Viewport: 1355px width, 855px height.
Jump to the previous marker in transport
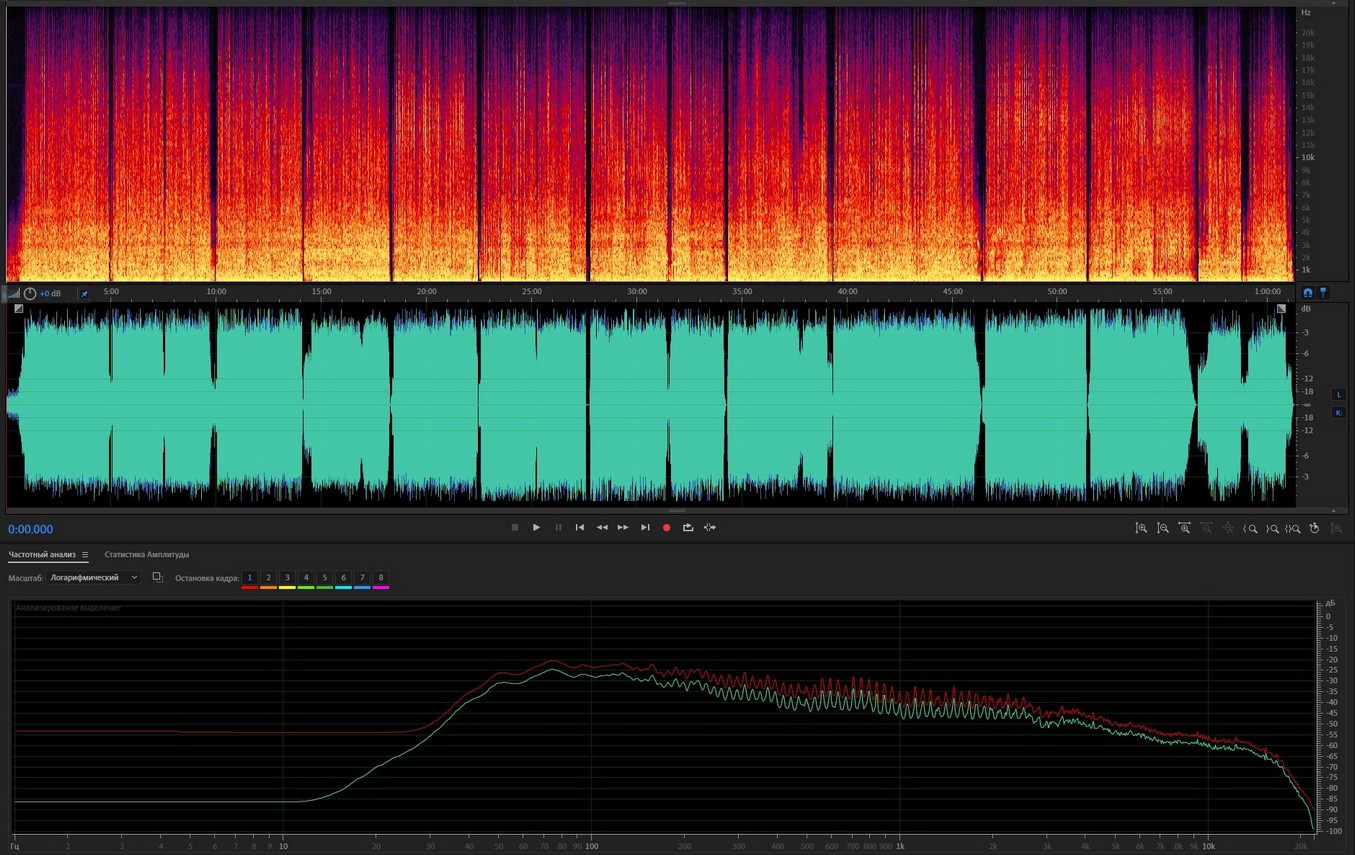(580, 528)
